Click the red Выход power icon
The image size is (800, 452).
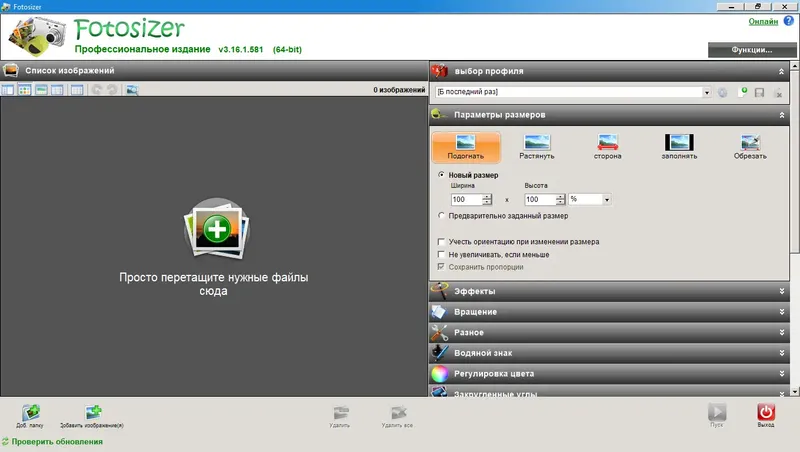(x=766, y=412)
